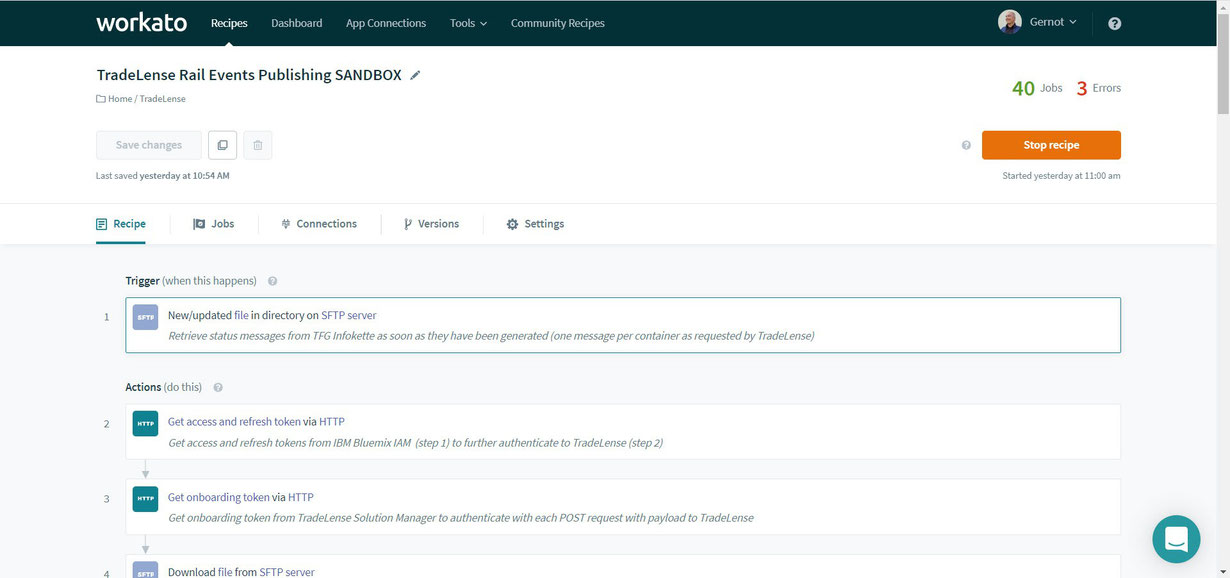This screenshot has height=578, width=1230.
Task: Click the SFTP icon in trigger step 1
Action: coord(145,316)
